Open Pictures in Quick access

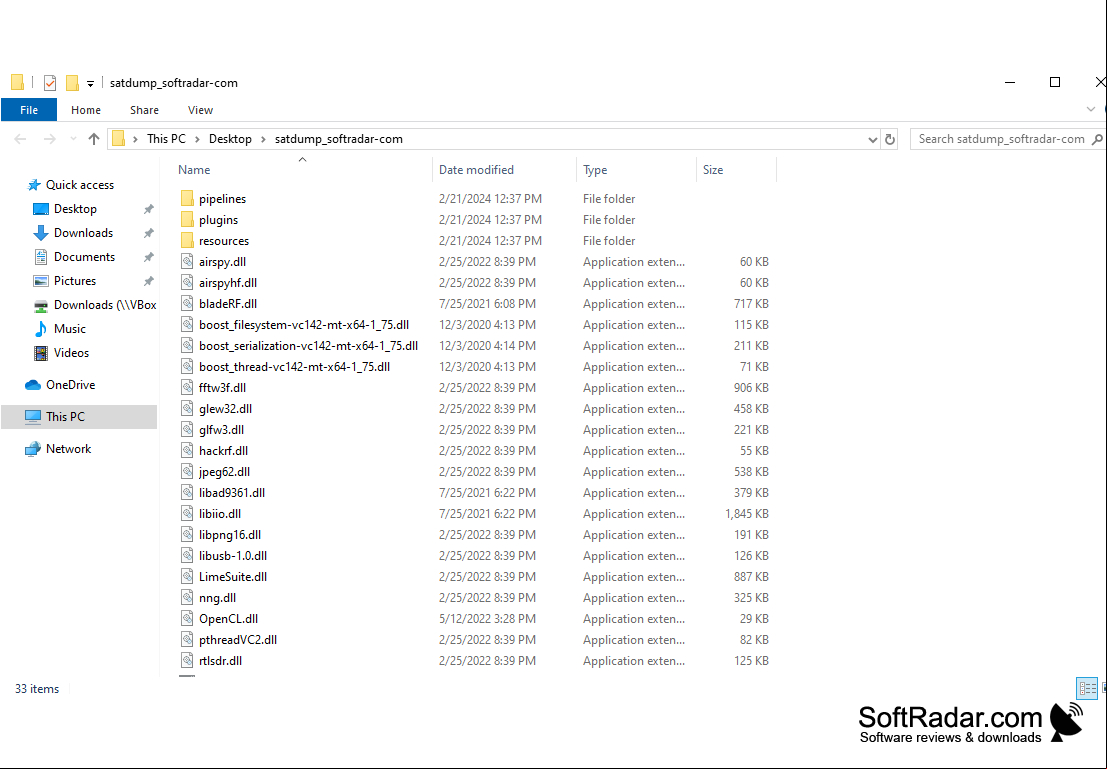pyautogui.click(x=75, y=281)
